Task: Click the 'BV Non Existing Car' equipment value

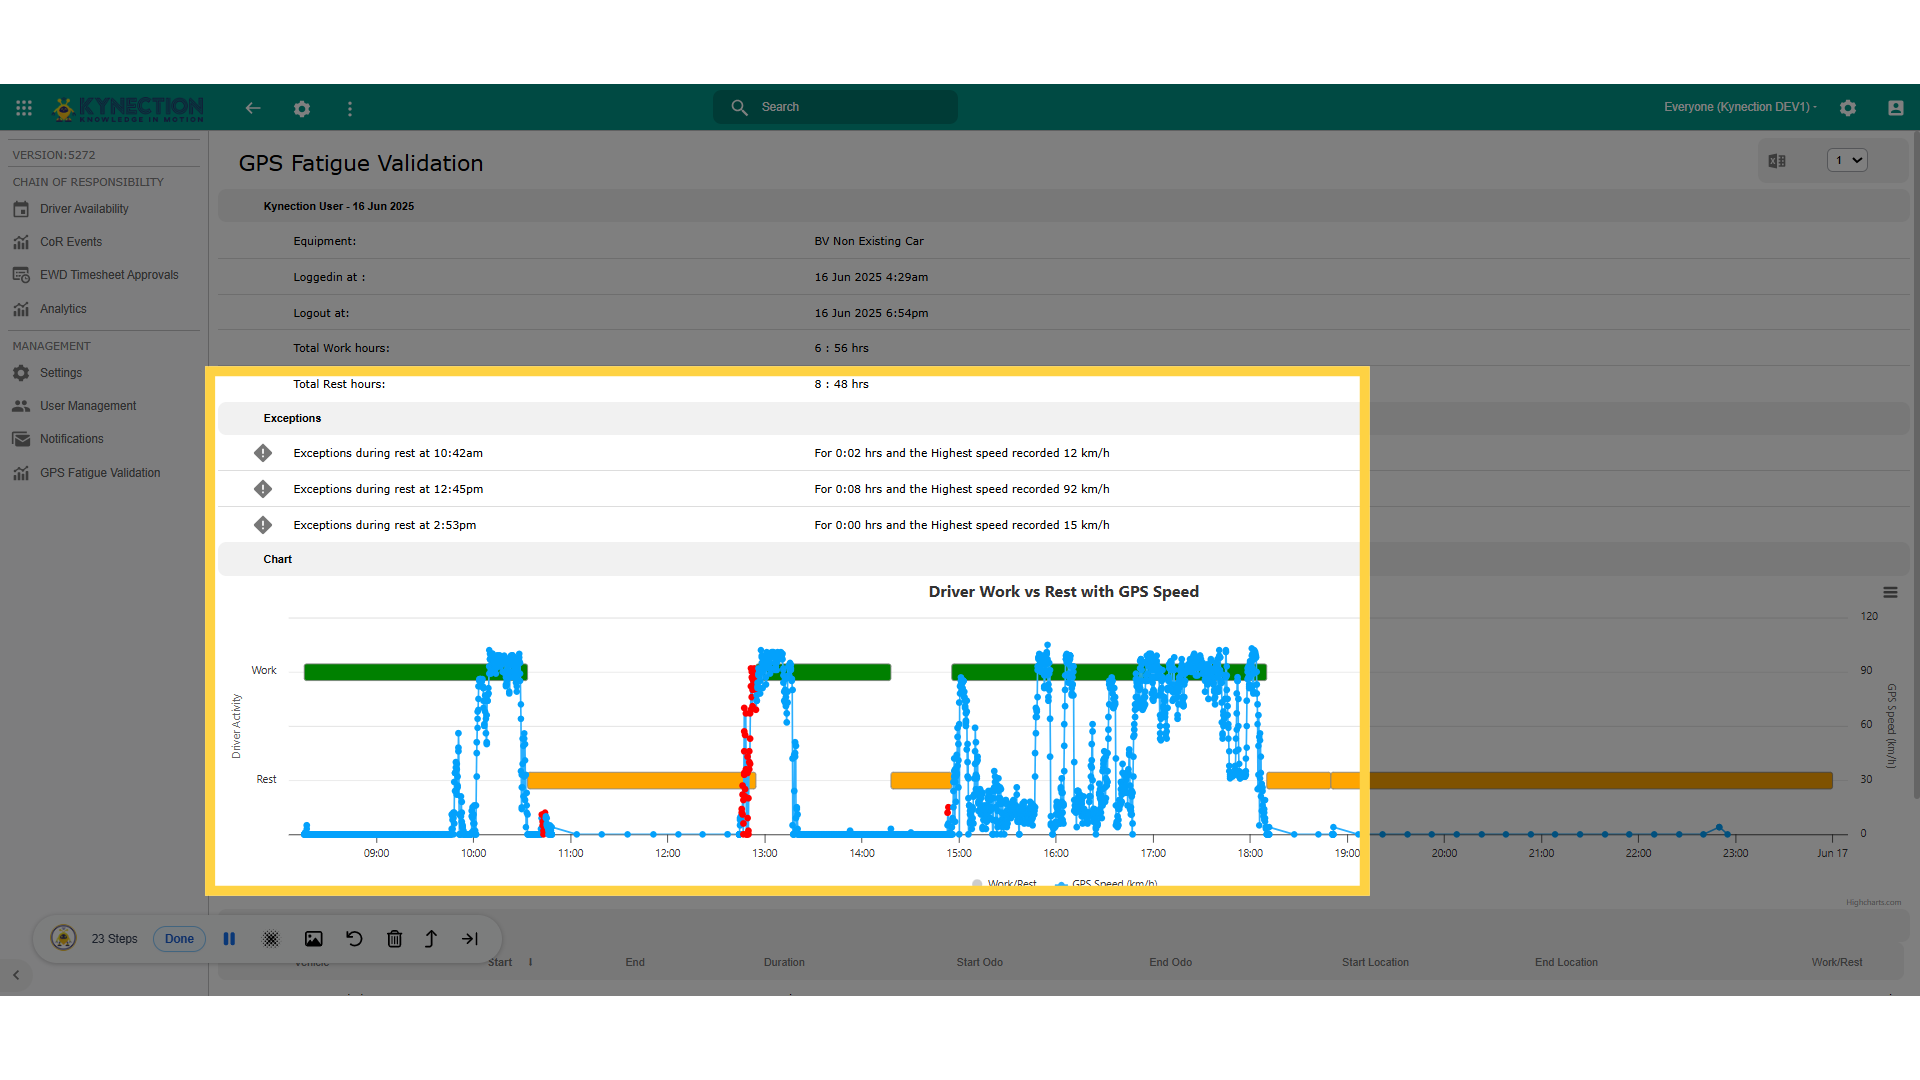Action: pyautogui.click(x=869, y=241)
